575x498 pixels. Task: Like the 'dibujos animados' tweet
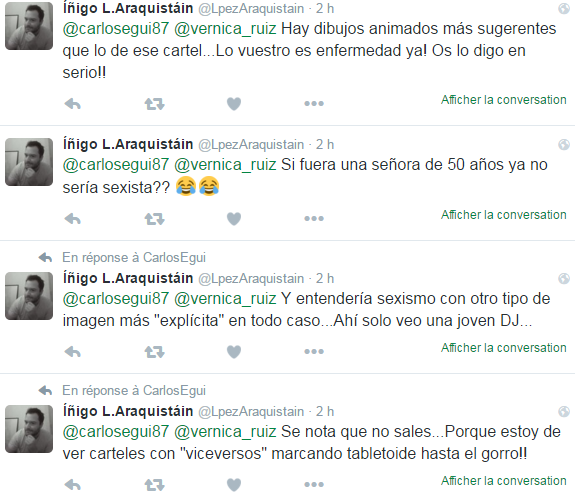[234, 104]
